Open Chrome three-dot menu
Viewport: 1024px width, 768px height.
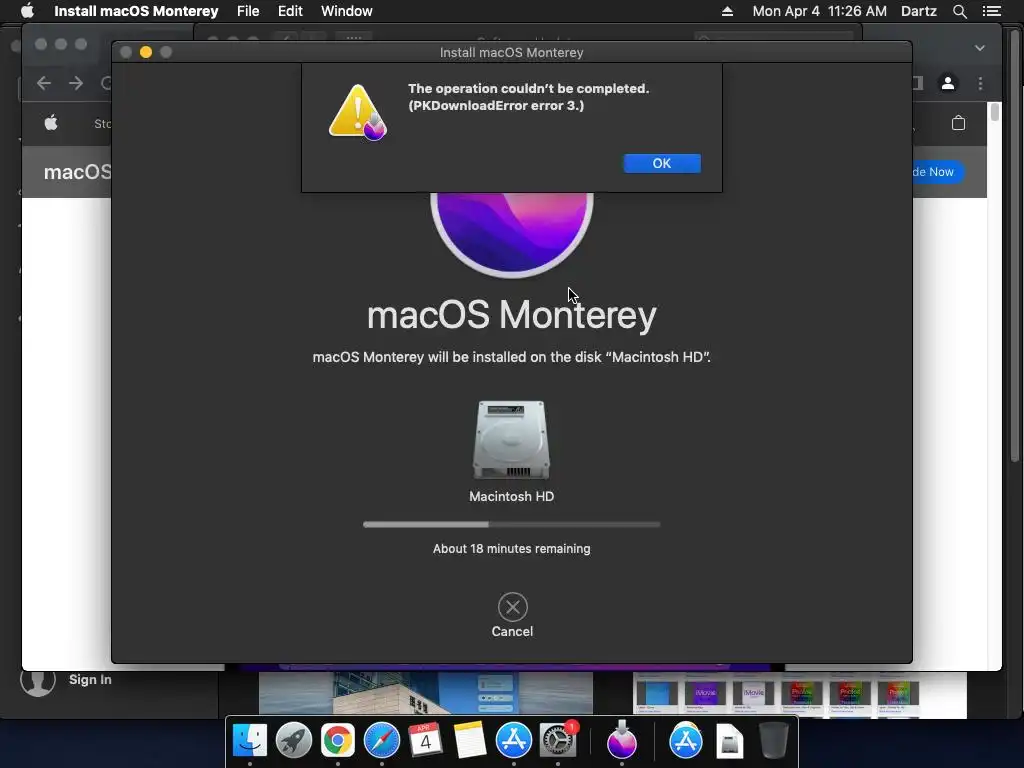(x=980, y=83)
